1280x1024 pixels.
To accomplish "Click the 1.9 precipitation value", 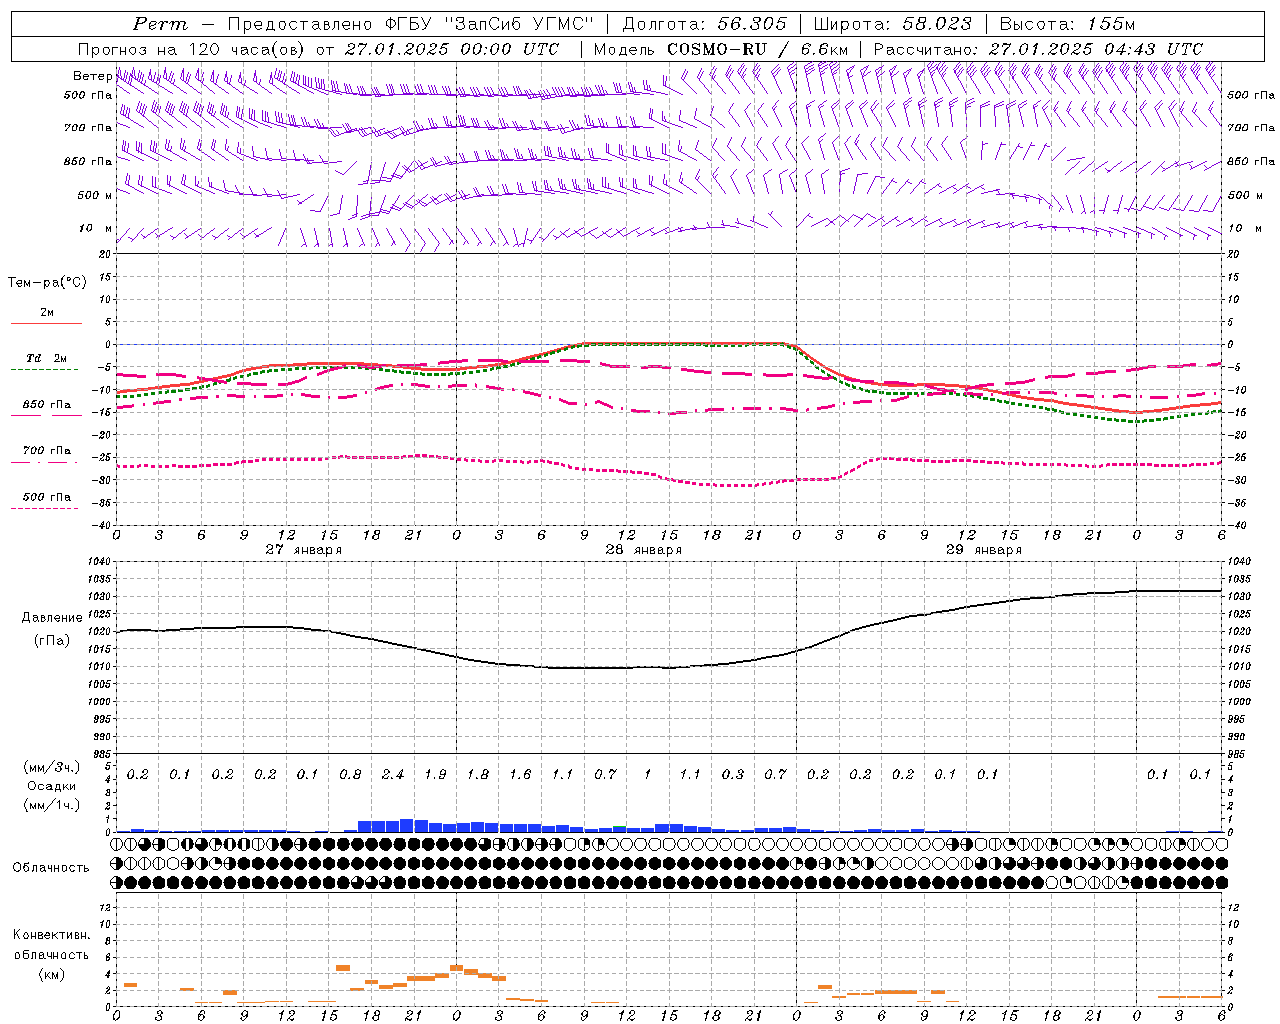I will click(435, 775).
